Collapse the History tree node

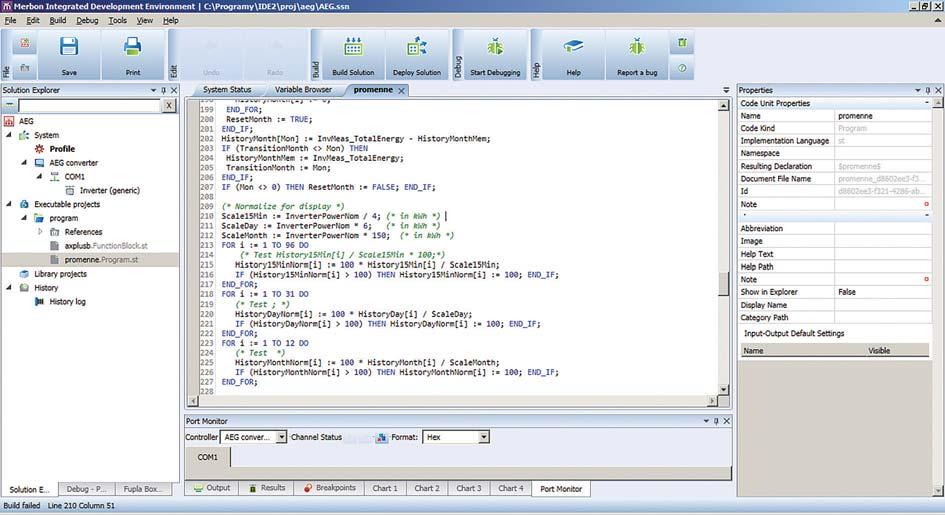(9, 288)
